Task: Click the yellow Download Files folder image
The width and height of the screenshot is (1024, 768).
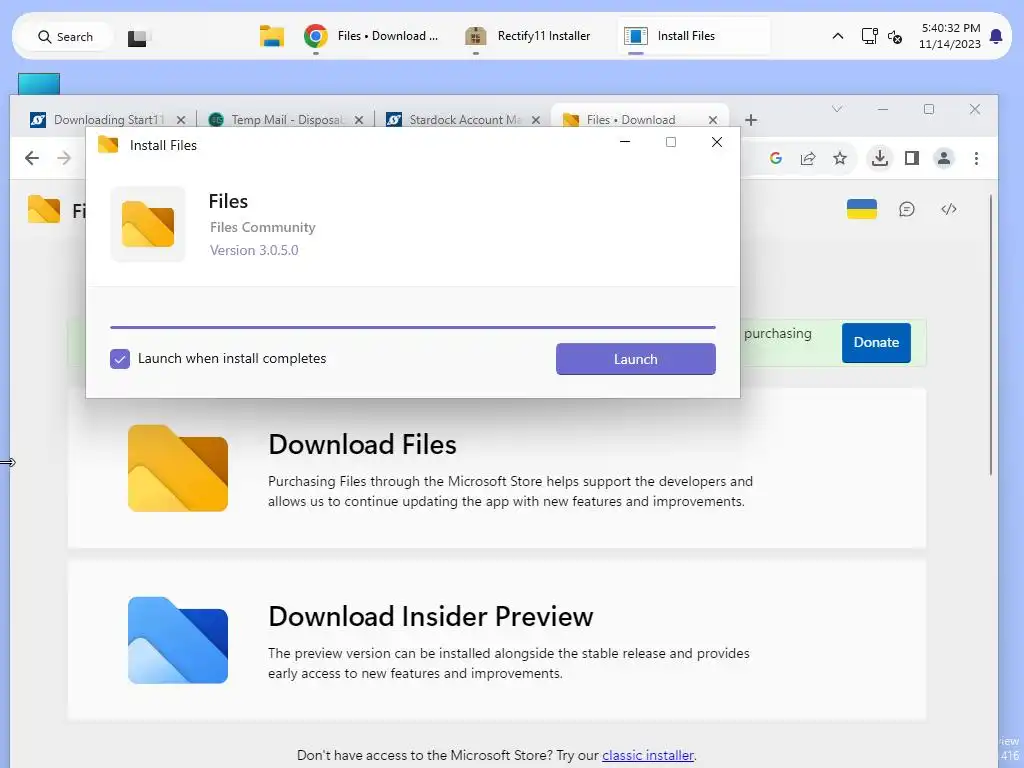Action: pos(178,468)
